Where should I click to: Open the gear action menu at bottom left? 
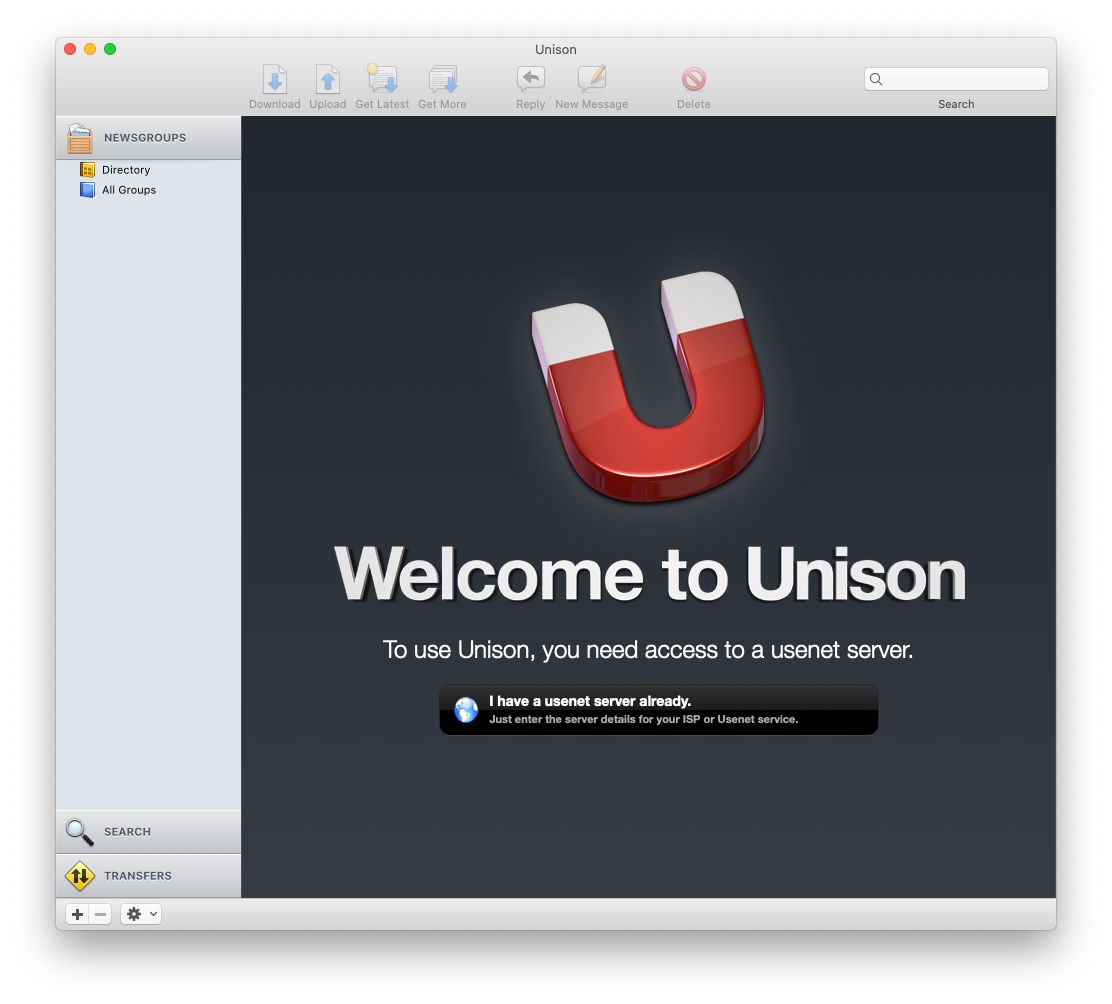click(x=134, y=913)
